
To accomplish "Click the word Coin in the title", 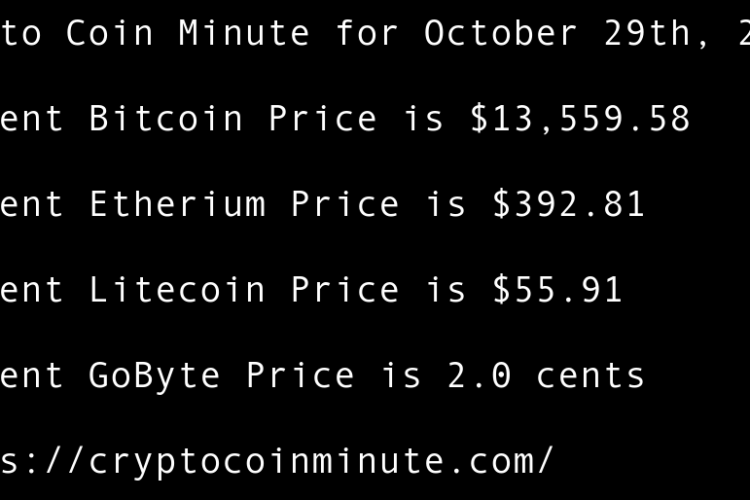I will [110, 33].
